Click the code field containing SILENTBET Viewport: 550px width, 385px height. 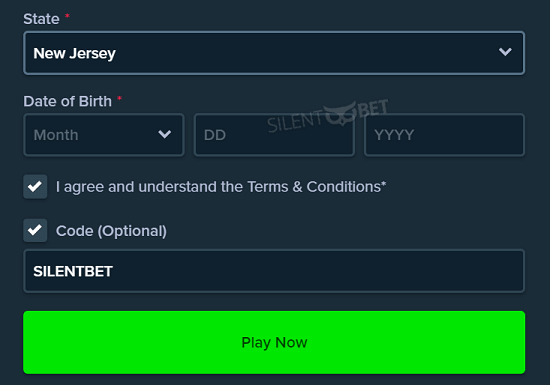pyautogui.click(x=274, y=271)
